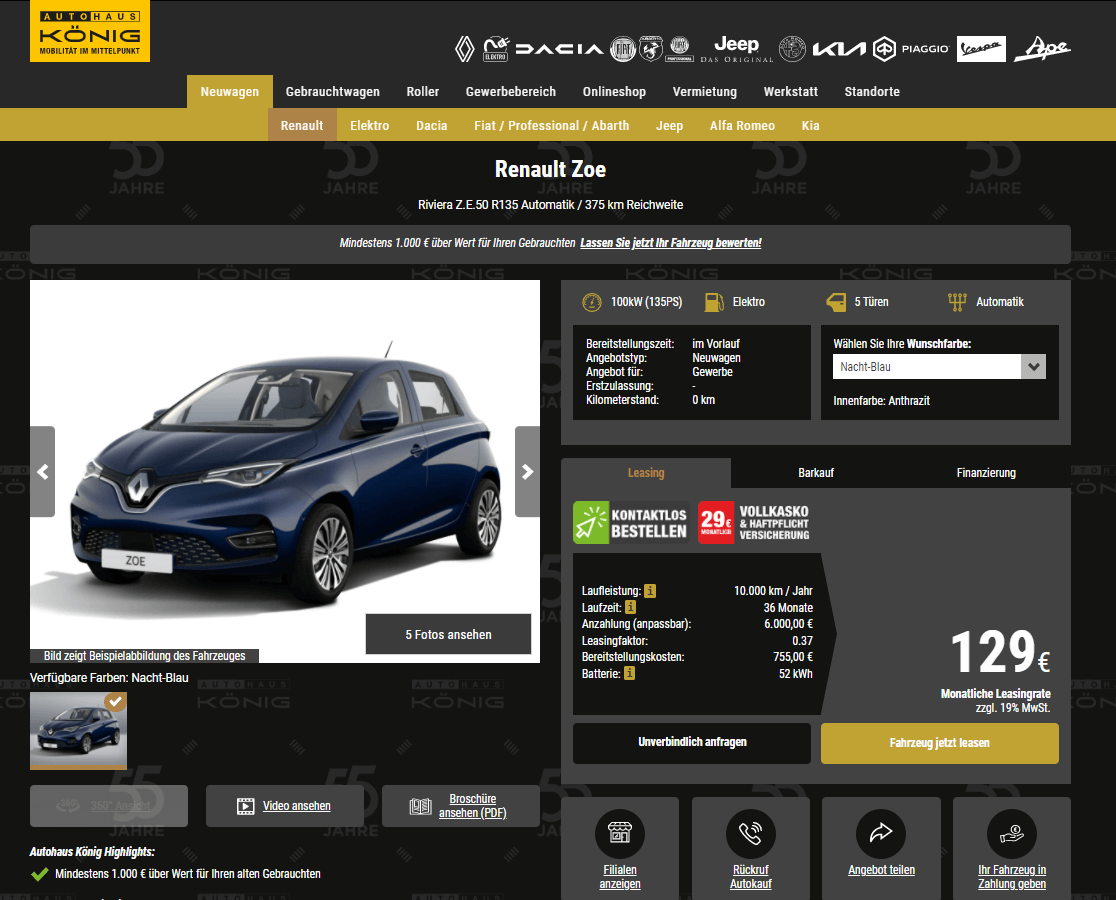Image resolution: width=1116 pixels, height=900 pixels.
Task: Click the Angebot teilen share icon
Action: click(x=881, y=833)
